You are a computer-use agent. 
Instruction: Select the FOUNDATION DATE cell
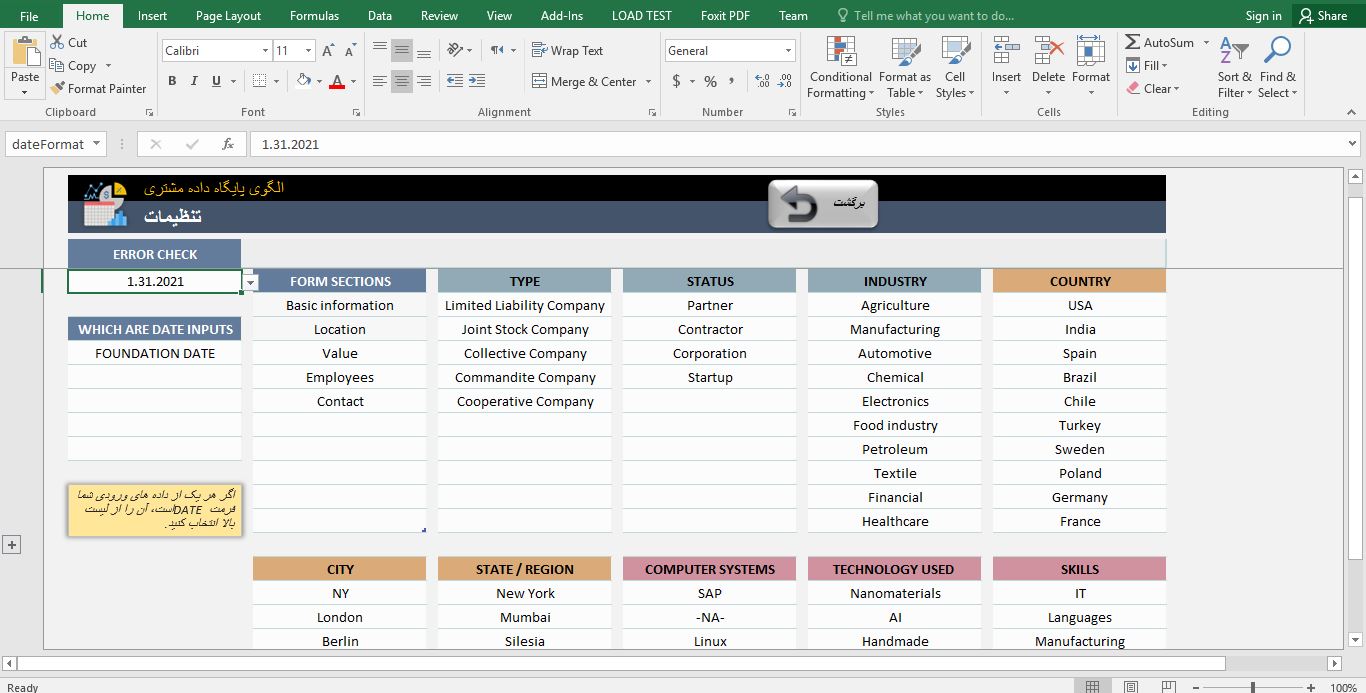click(155, 353)
